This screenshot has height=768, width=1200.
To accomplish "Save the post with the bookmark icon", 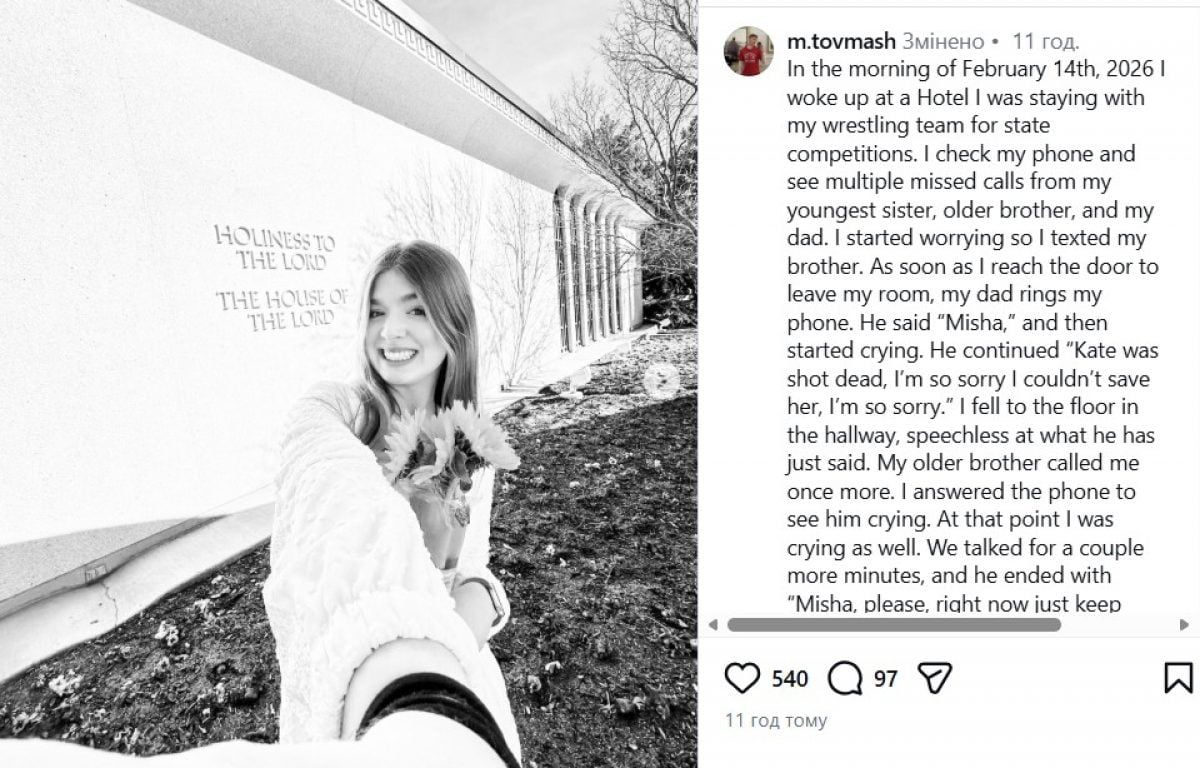I will pyautogui.click(x=1178, y=678).
